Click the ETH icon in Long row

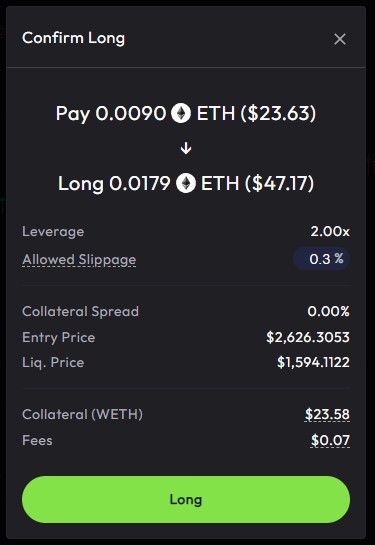pos(186,183)
